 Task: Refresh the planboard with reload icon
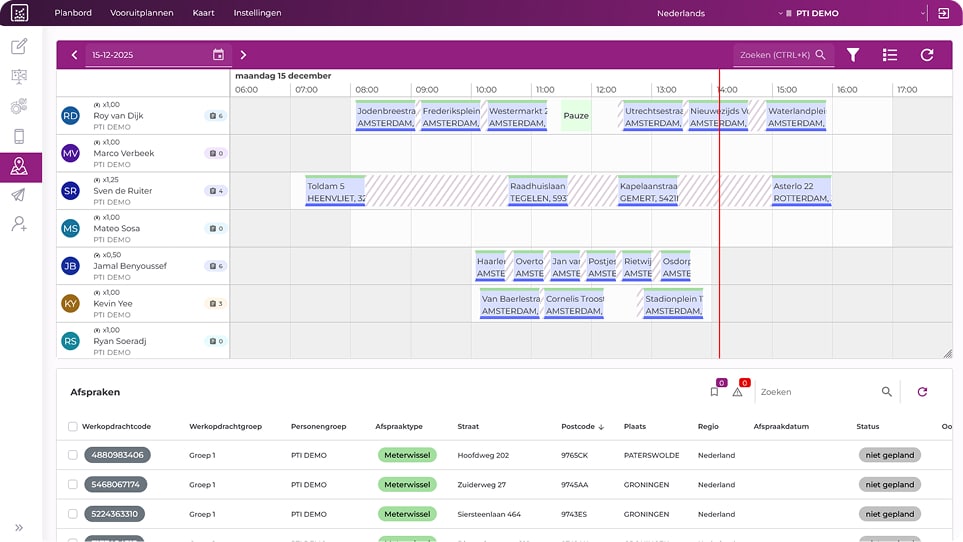click(927, 55)
